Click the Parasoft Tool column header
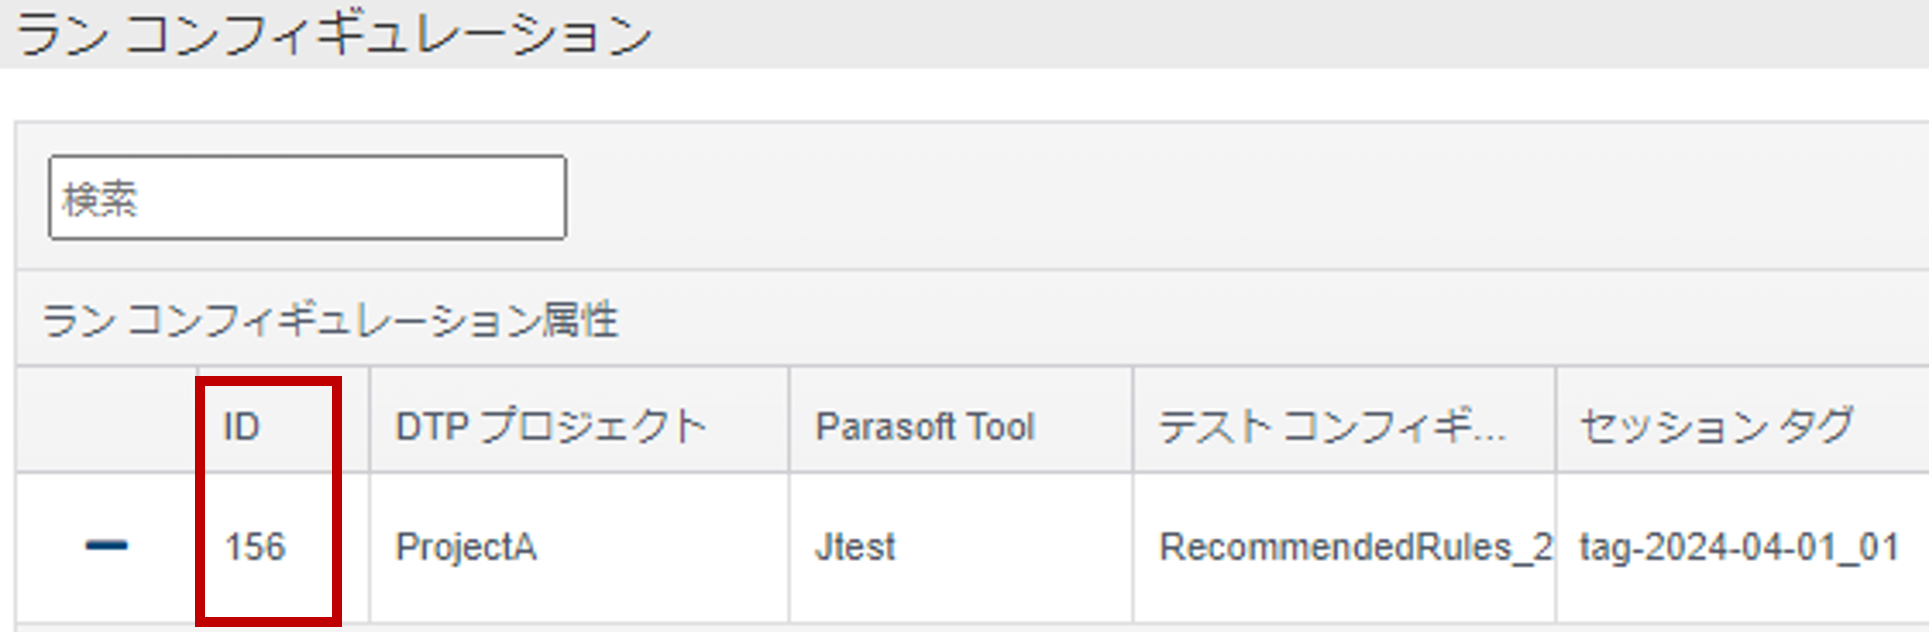This screenshot has height=632, width=1929. (x=924, y=427)
